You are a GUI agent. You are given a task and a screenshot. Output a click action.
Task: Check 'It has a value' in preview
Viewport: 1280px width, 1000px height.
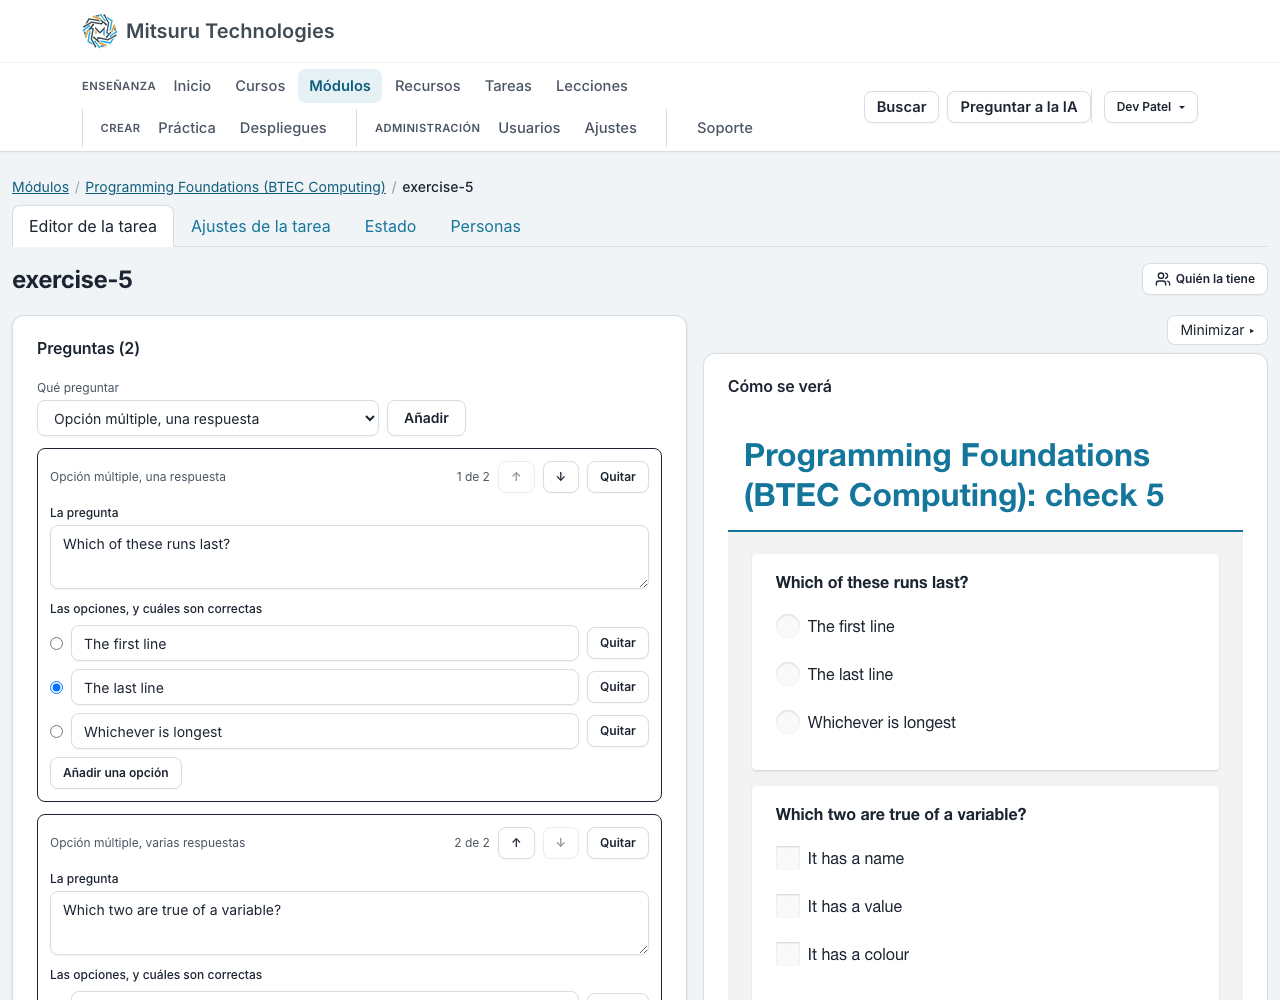click(788, 906)
